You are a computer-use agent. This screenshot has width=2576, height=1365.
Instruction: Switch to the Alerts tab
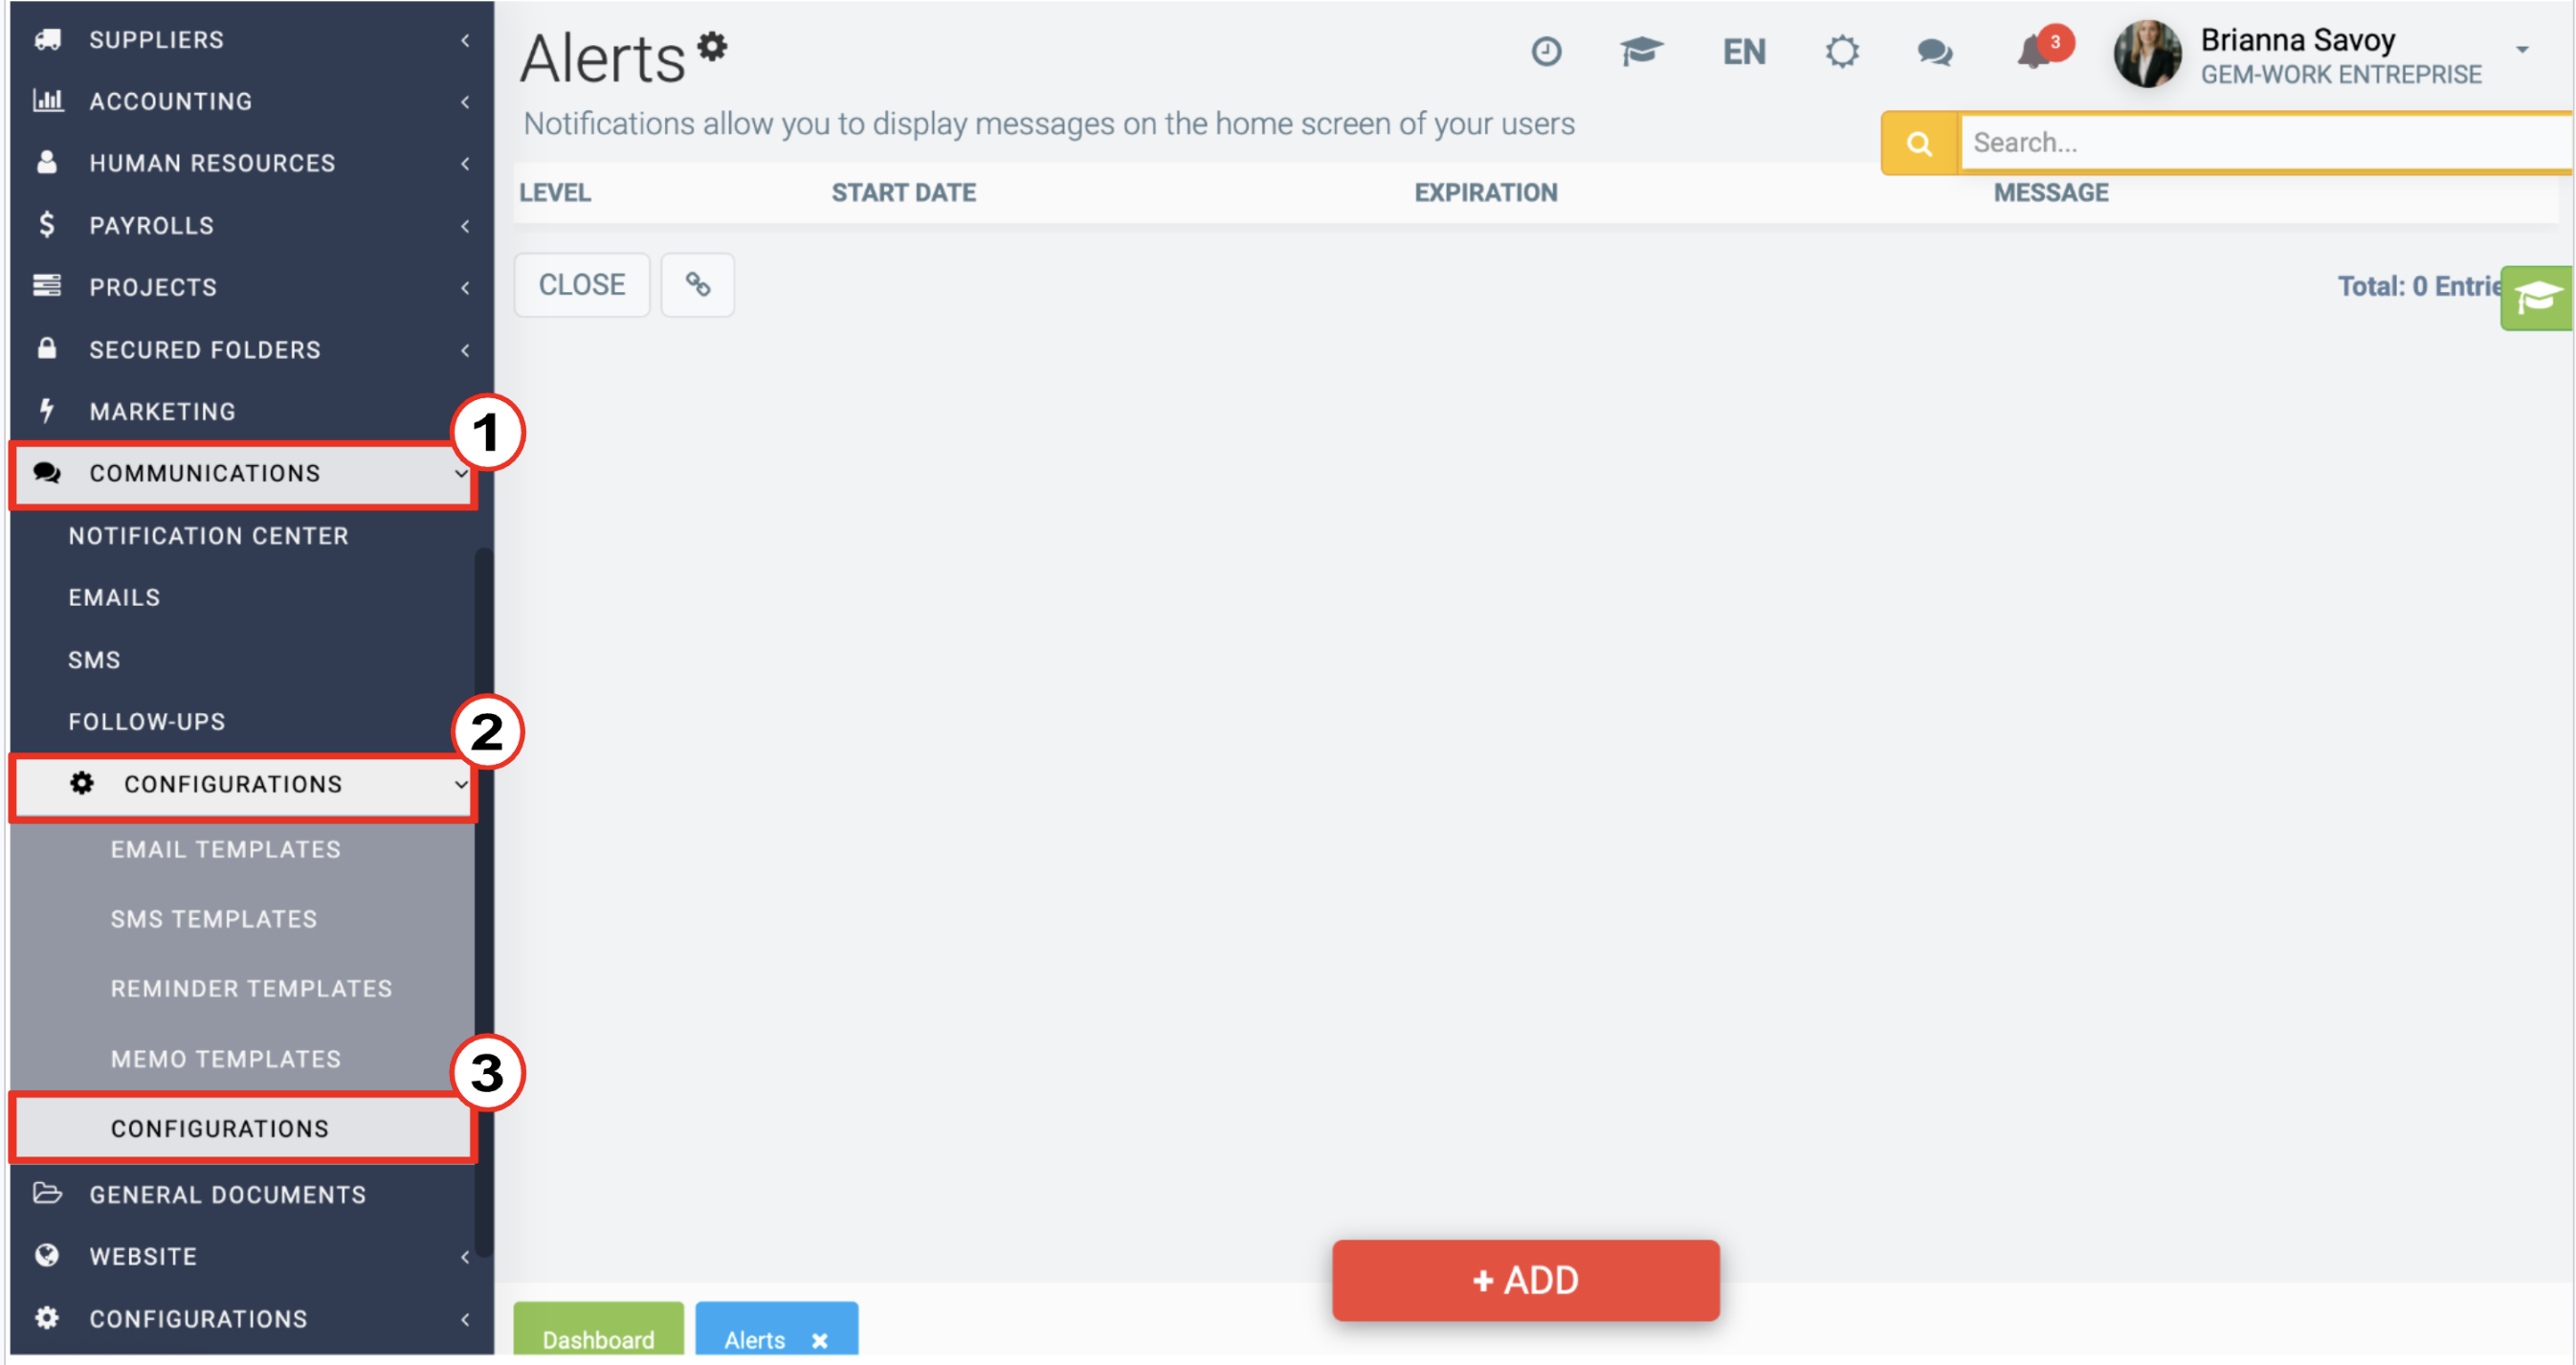click(x=755, y=1340)
